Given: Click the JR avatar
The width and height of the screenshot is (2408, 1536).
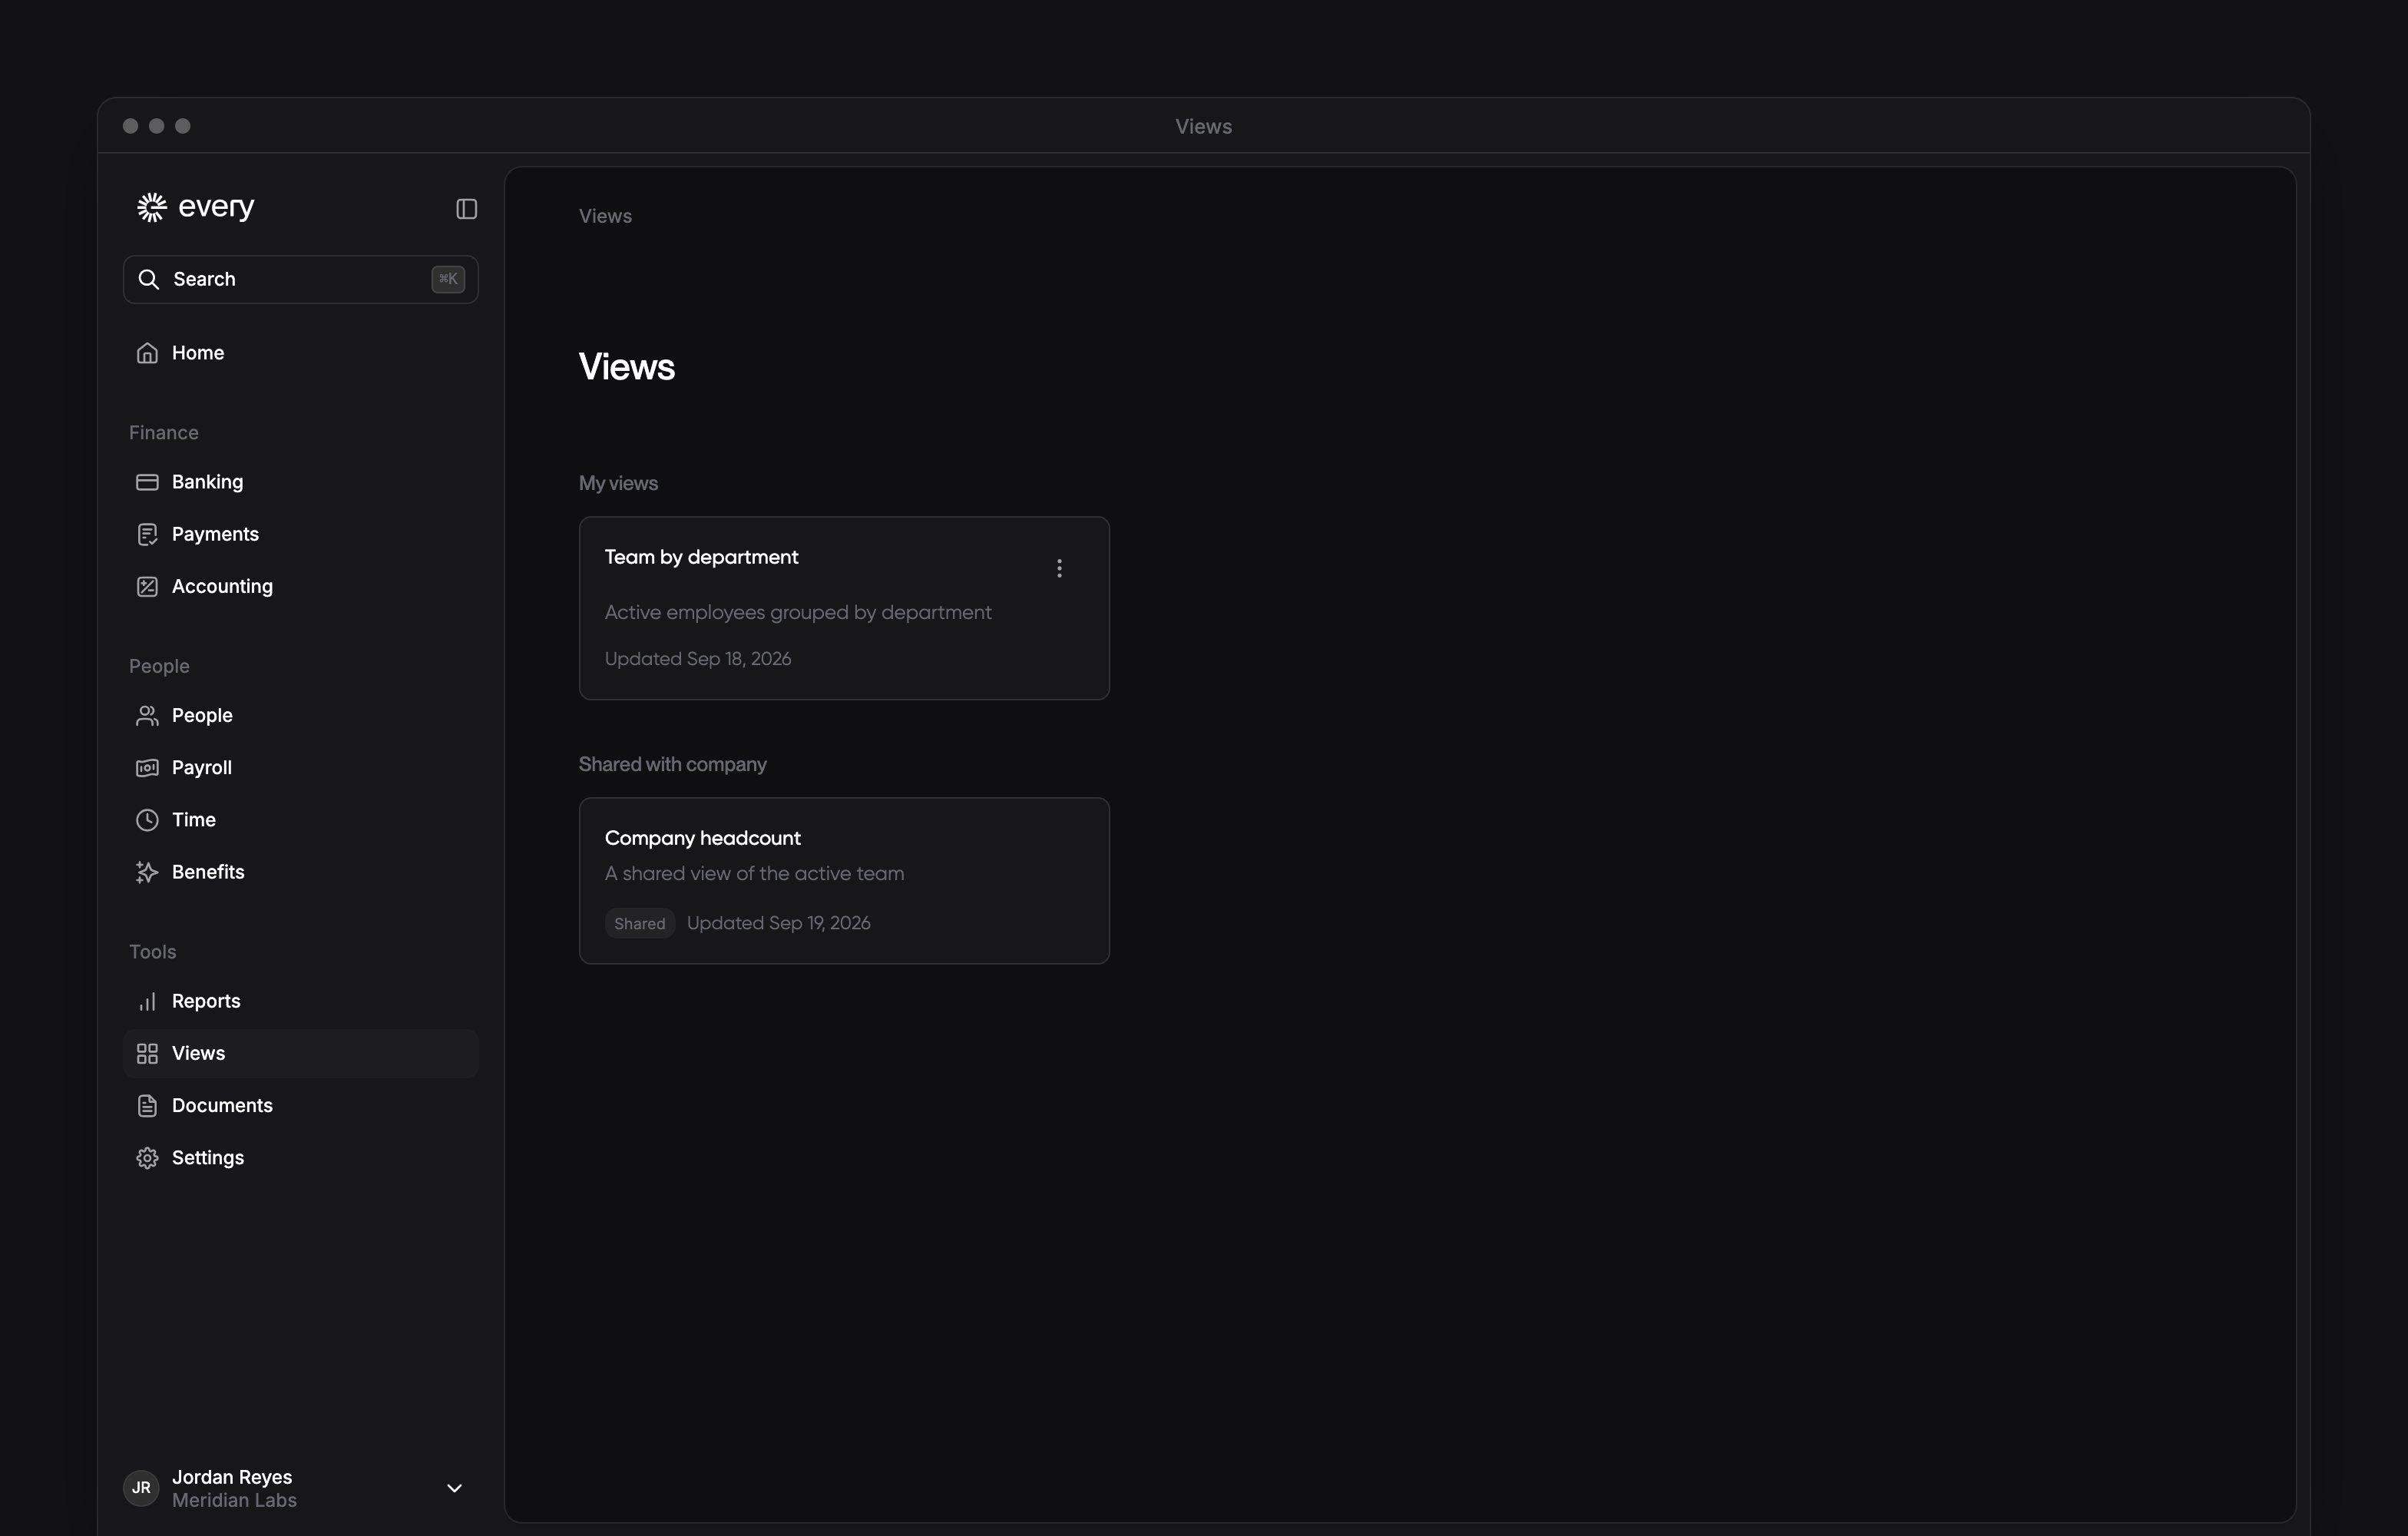Looking at the screenshot, I should pyautogui.click(x=141, y=1488).
